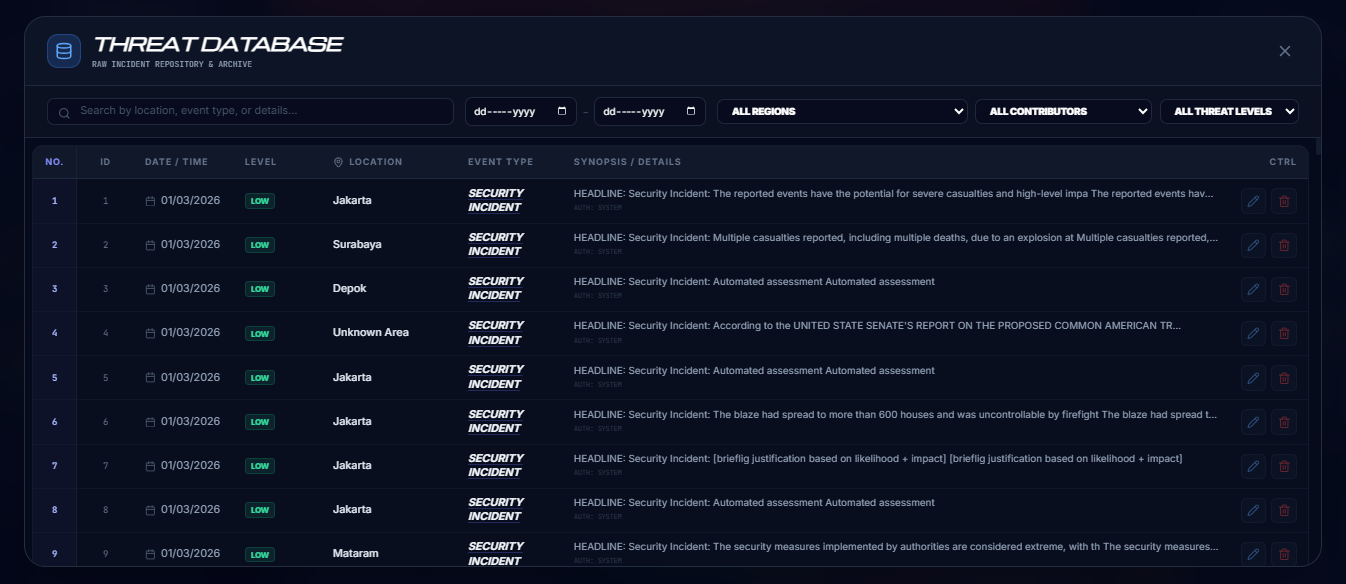Click the DATE / TIME column header
Screen dimensions: 1346x584
point(176,162)
